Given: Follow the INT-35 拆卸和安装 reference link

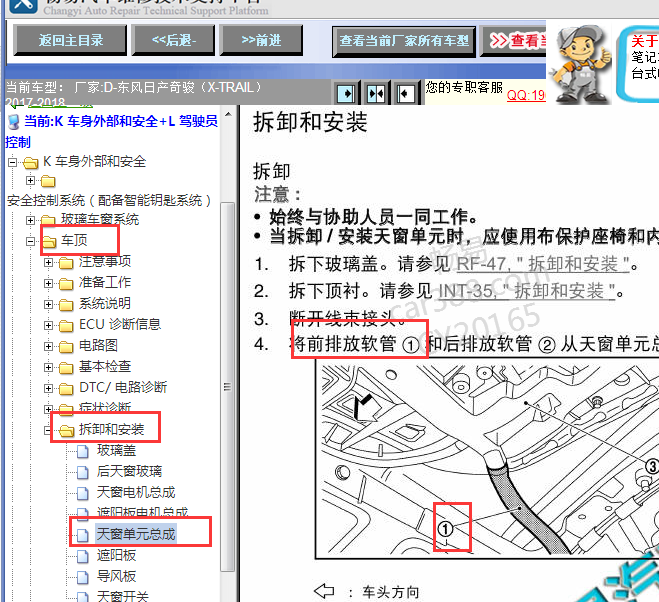Looking at the screenshot, I should pos(527,291).
